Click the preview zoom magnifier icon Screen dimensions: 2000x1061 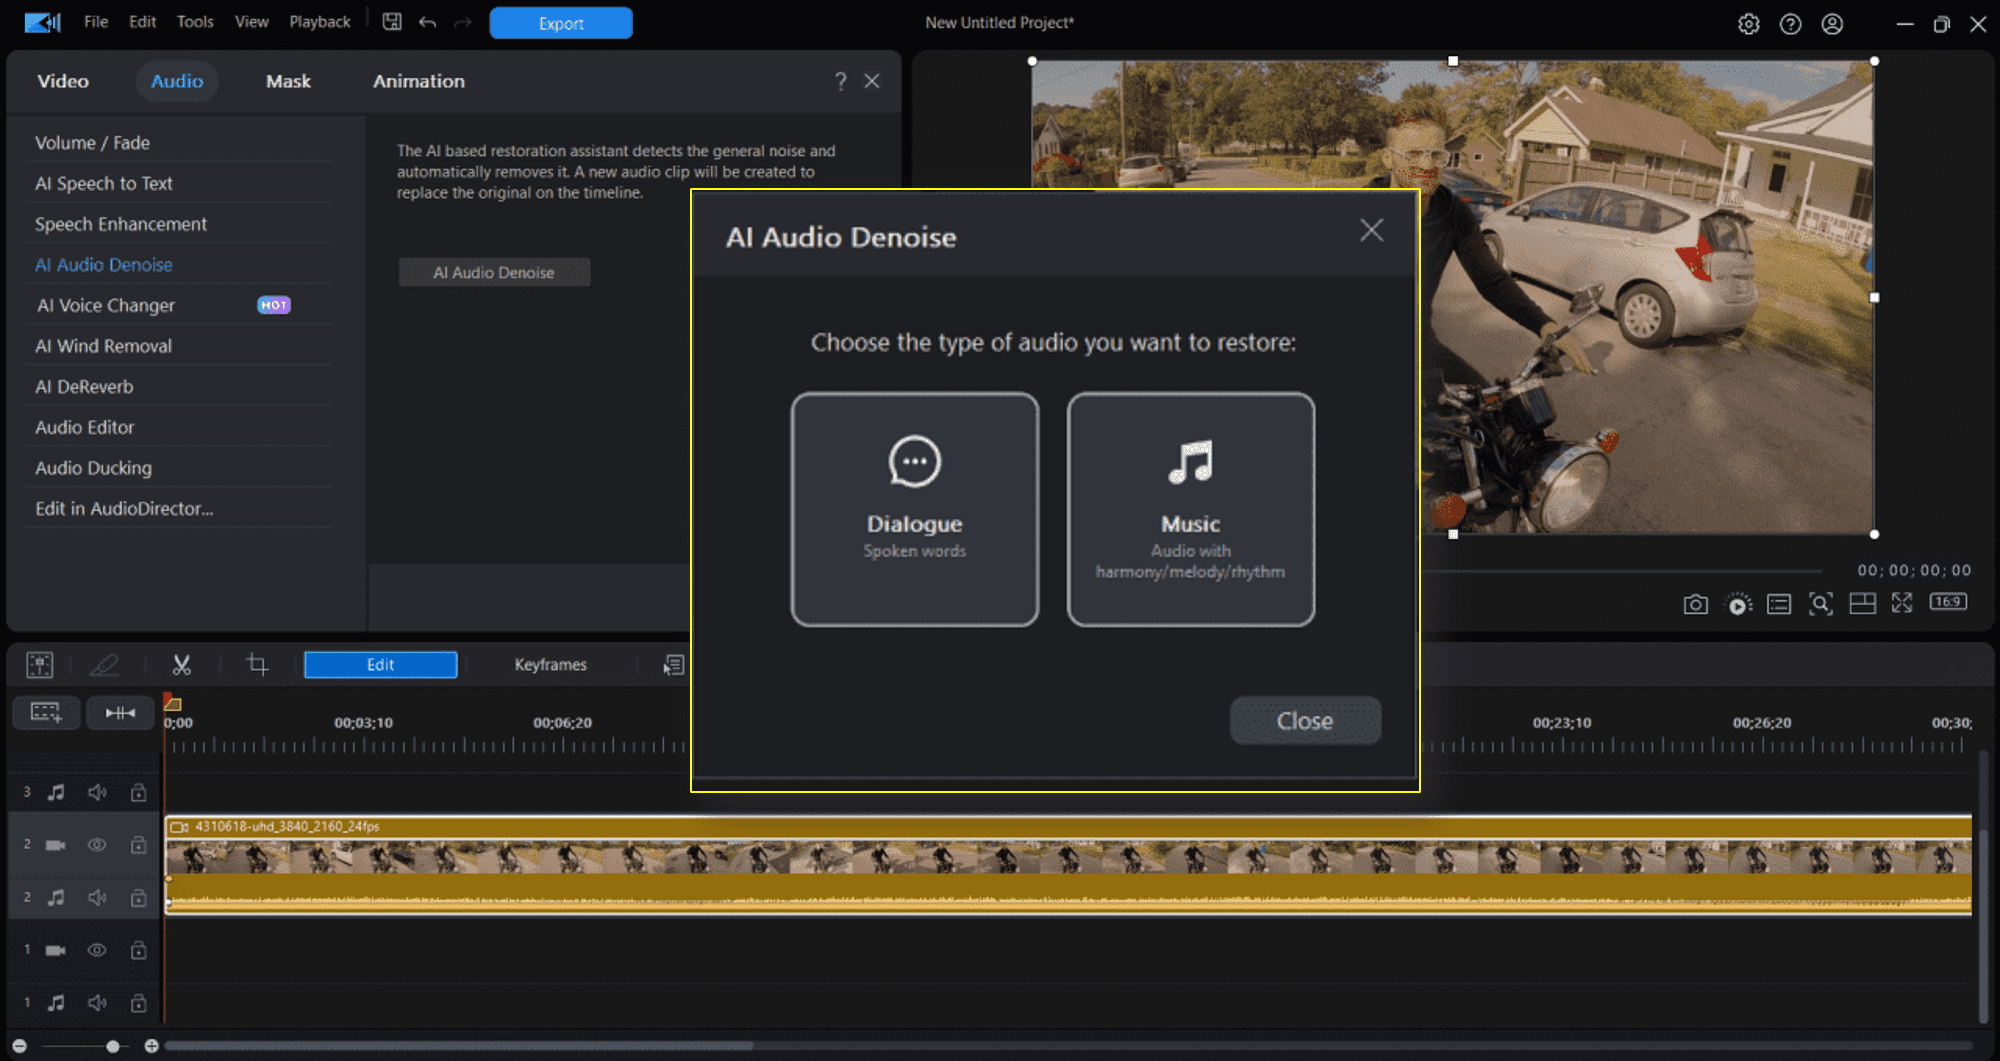click(1822, 603)
